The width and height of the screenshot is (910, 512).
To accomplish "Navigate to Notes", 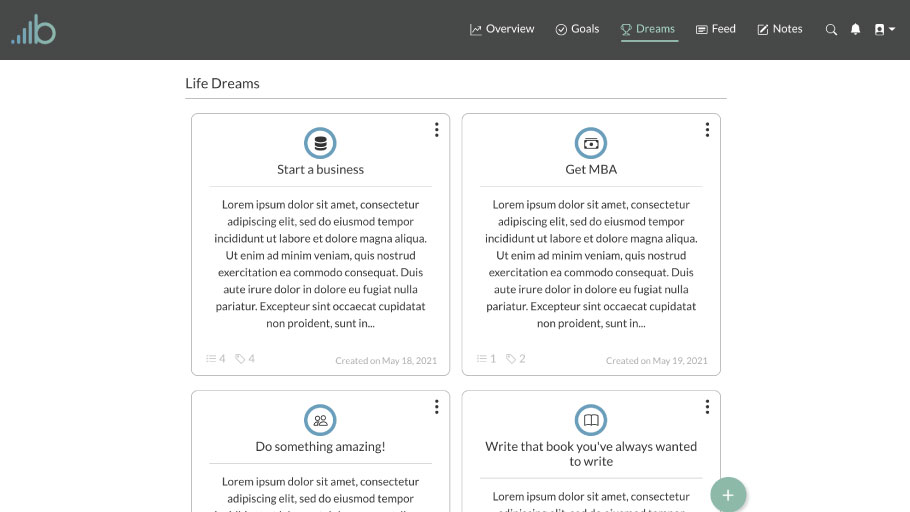I will point(779,29).
